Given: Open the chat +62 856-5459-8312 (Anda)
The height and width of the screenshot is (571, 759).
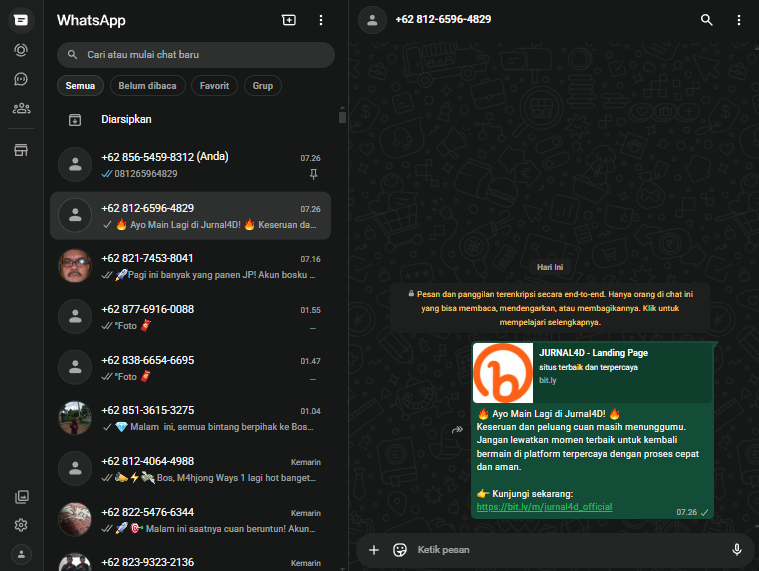Looking at the screenshot, I should 191,165.
